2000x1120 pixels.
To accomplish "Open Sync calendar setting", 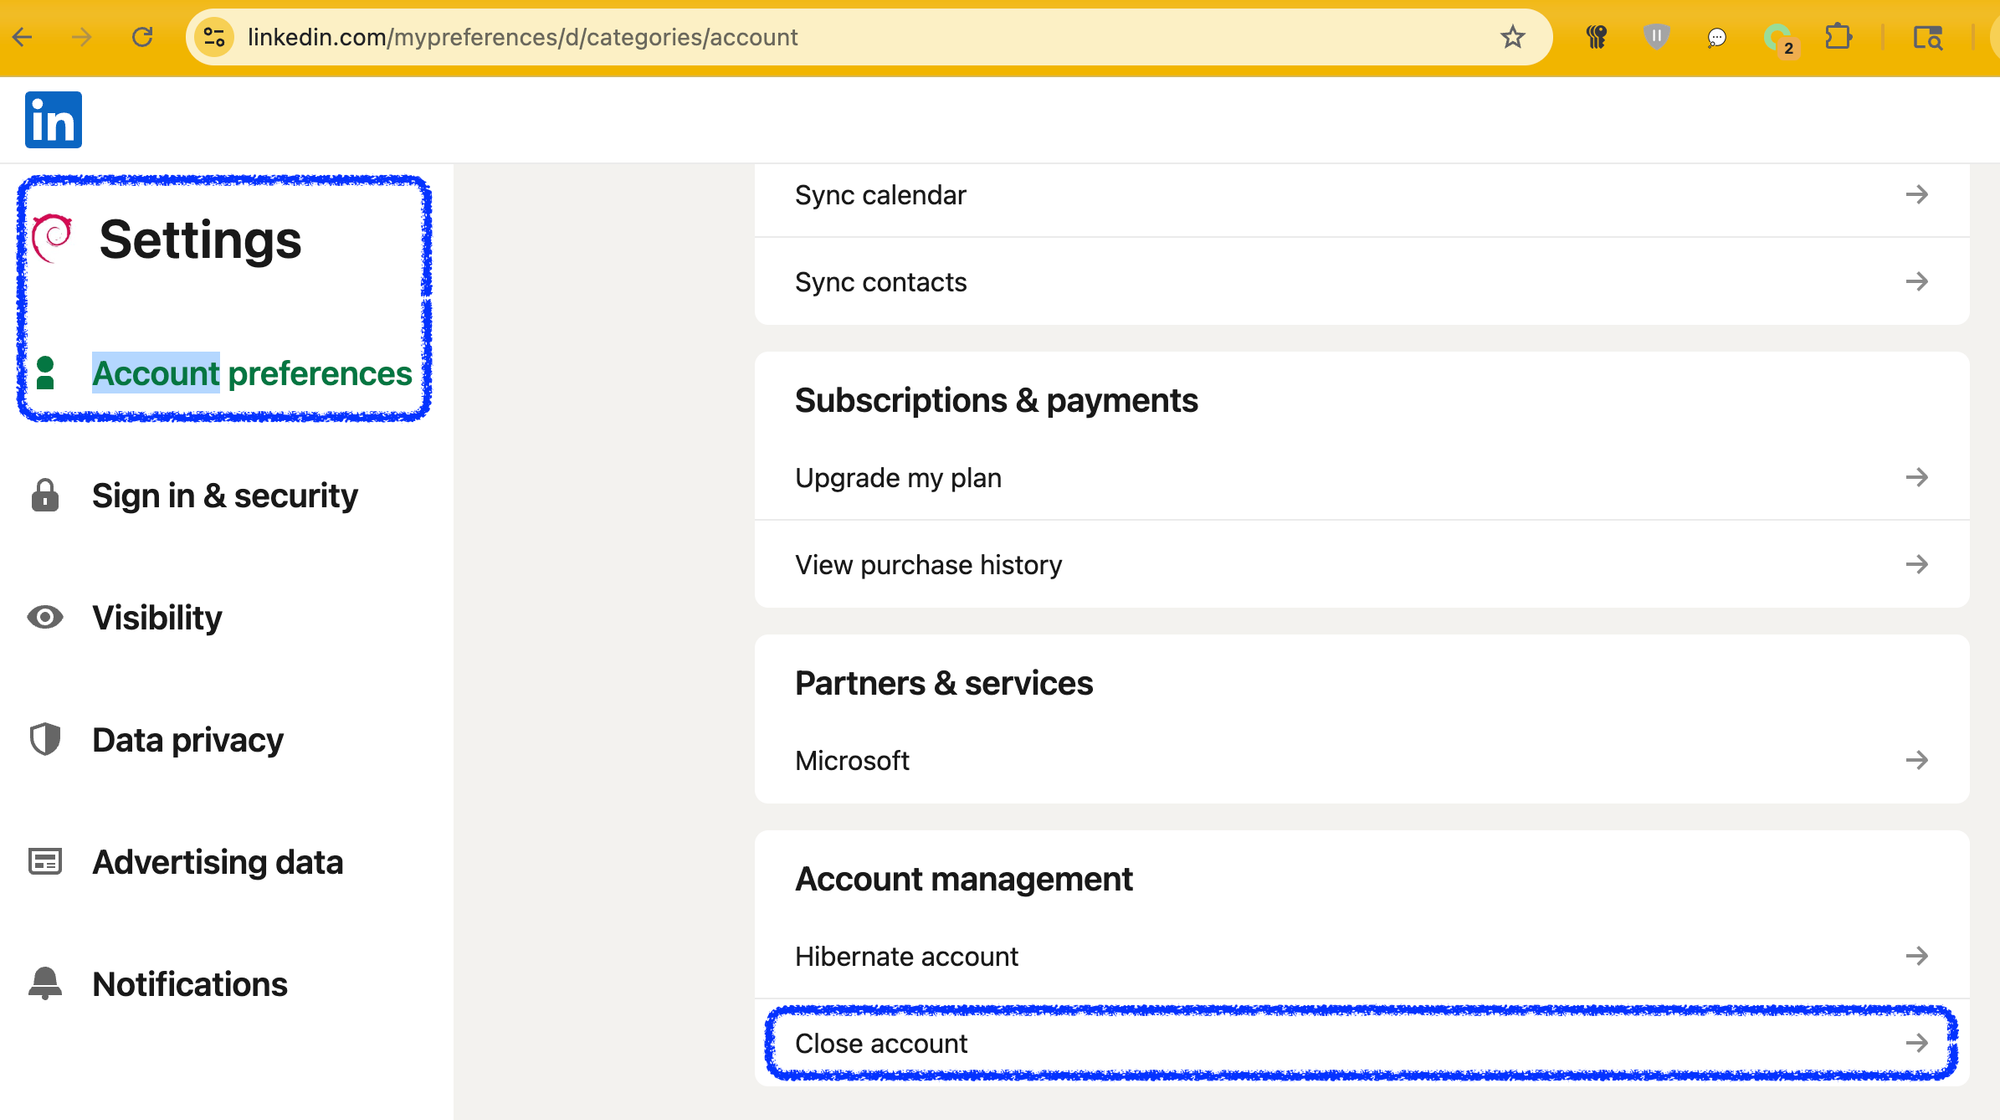I will [x=1362, y=195].
